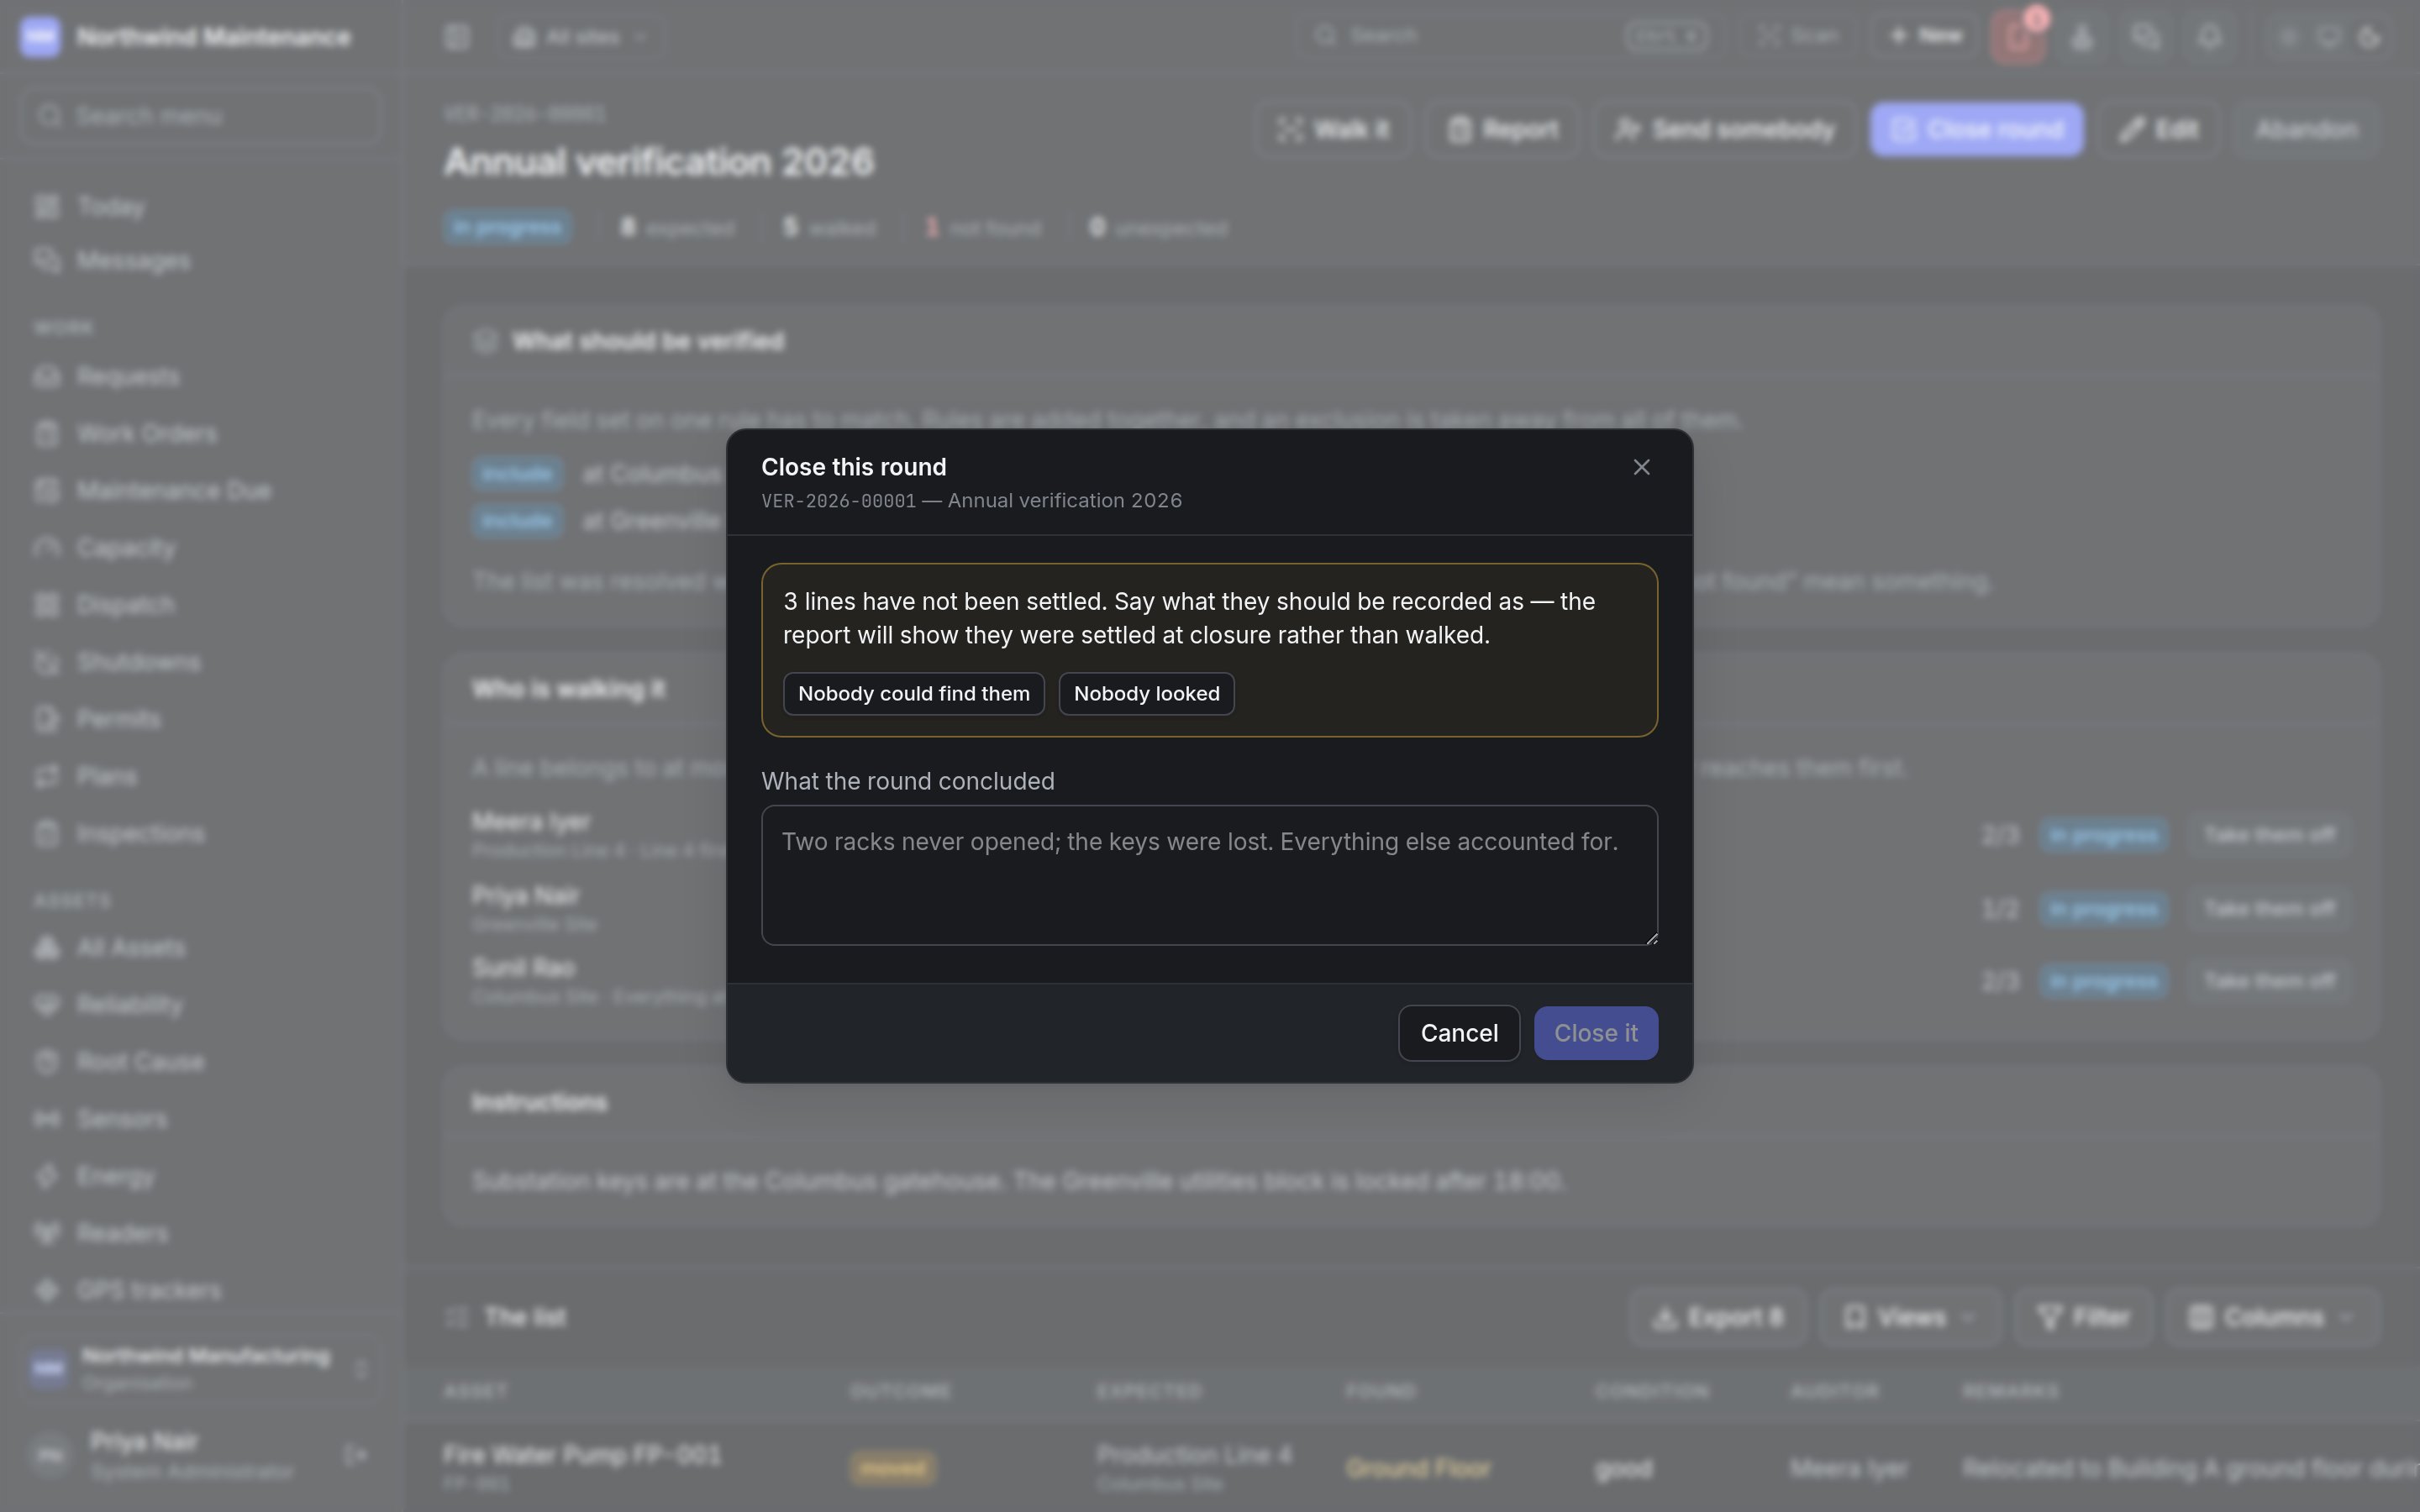Open Root Cause in the sidebar

click(200, 1062)
